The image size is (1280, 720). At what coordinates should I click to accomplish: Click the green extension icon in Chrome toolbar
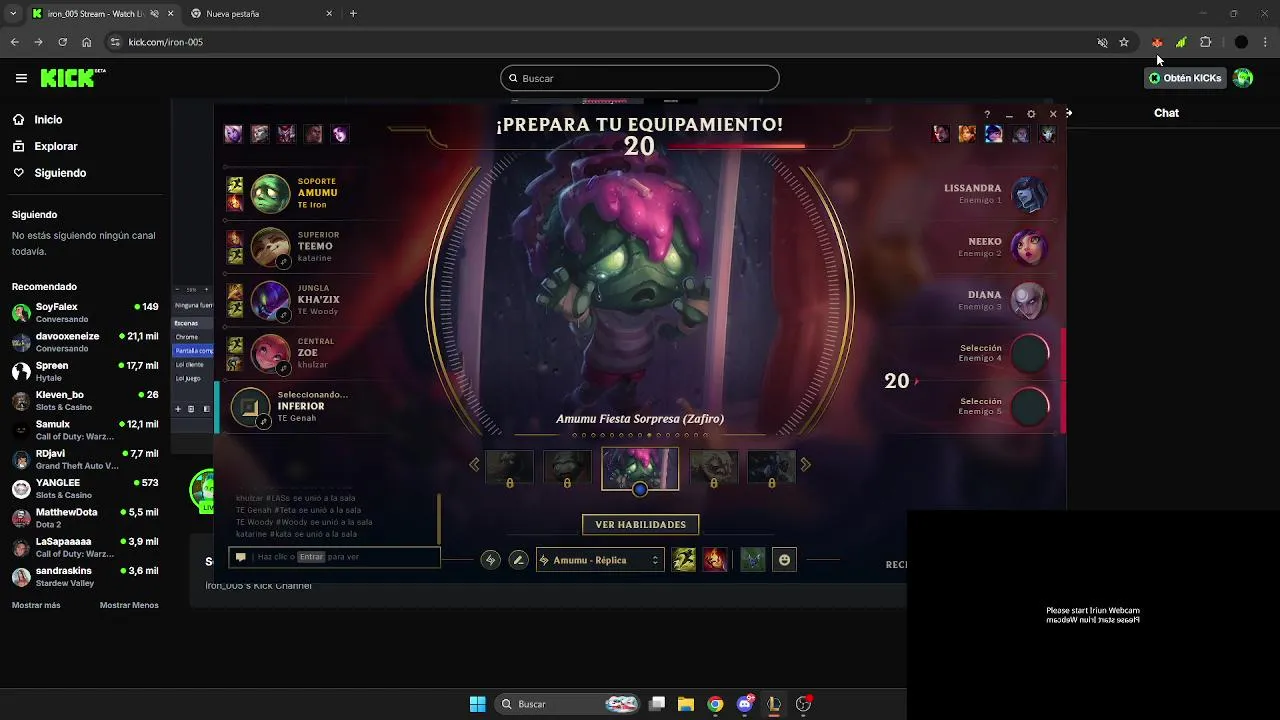[1181, 42]
